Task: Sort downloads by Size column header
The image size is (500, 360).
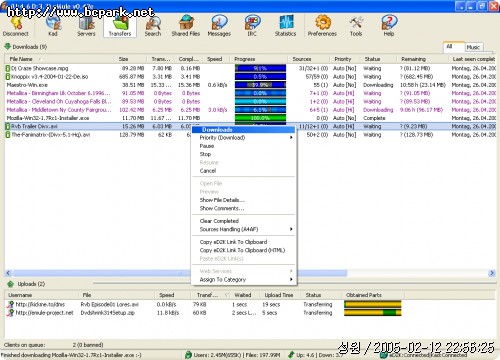Action: [130, 59]
